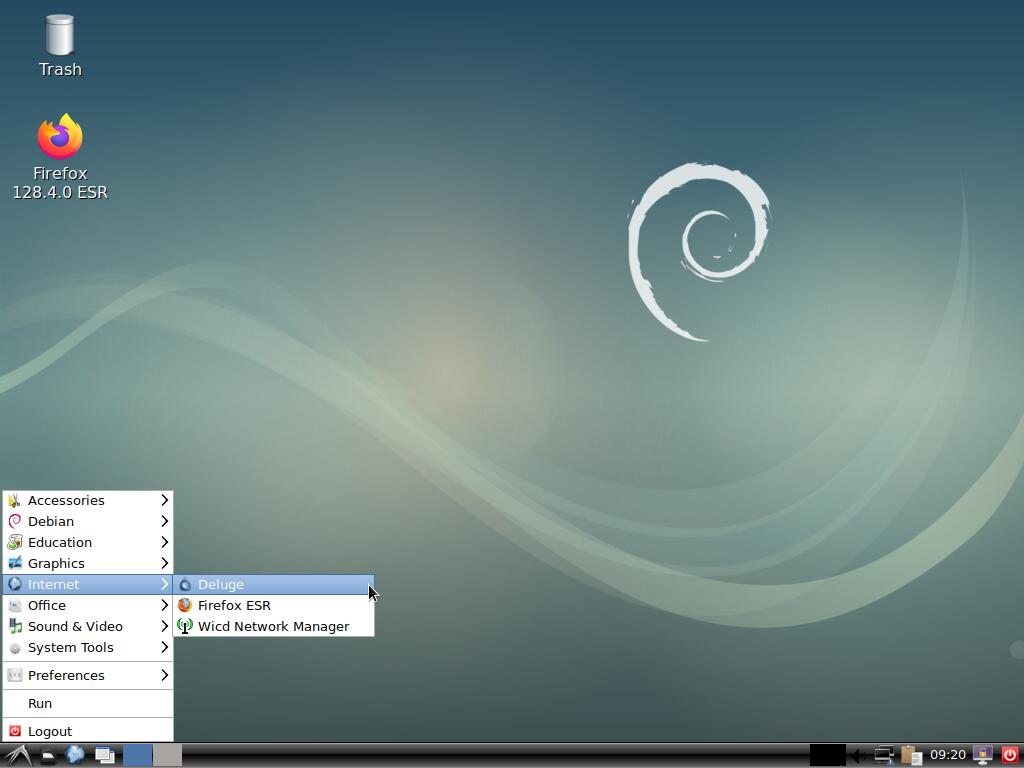Screen dimensions: 1024x768
Task: Click the Wicd Network Manager antenna icon
Action: [x=185, y=626]
